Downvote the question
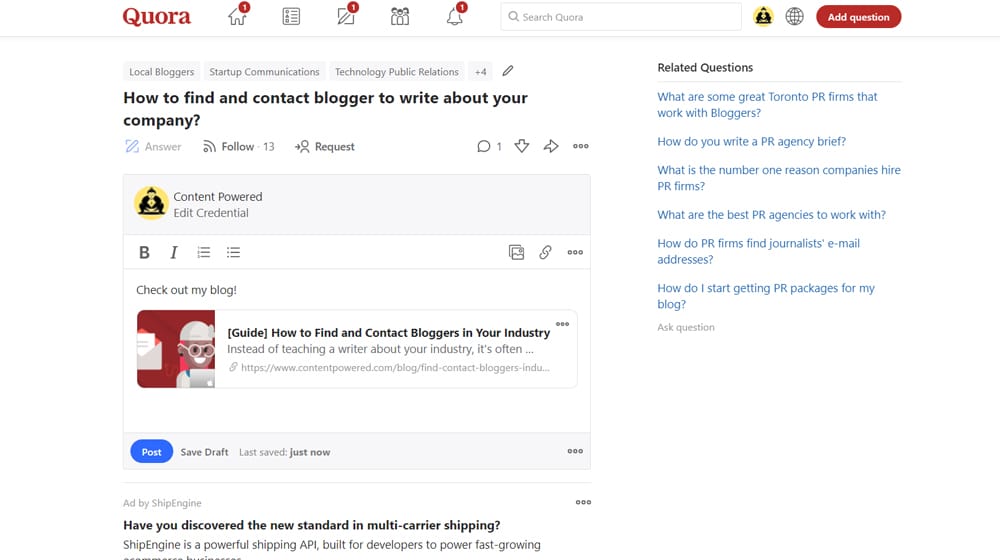The image size is (1000, 560). [522, 146]
